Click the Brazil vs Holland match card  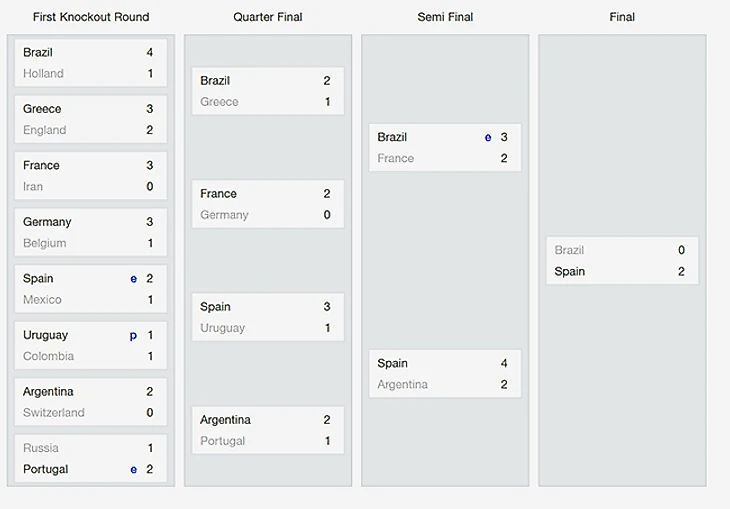[x=90, y=63]
